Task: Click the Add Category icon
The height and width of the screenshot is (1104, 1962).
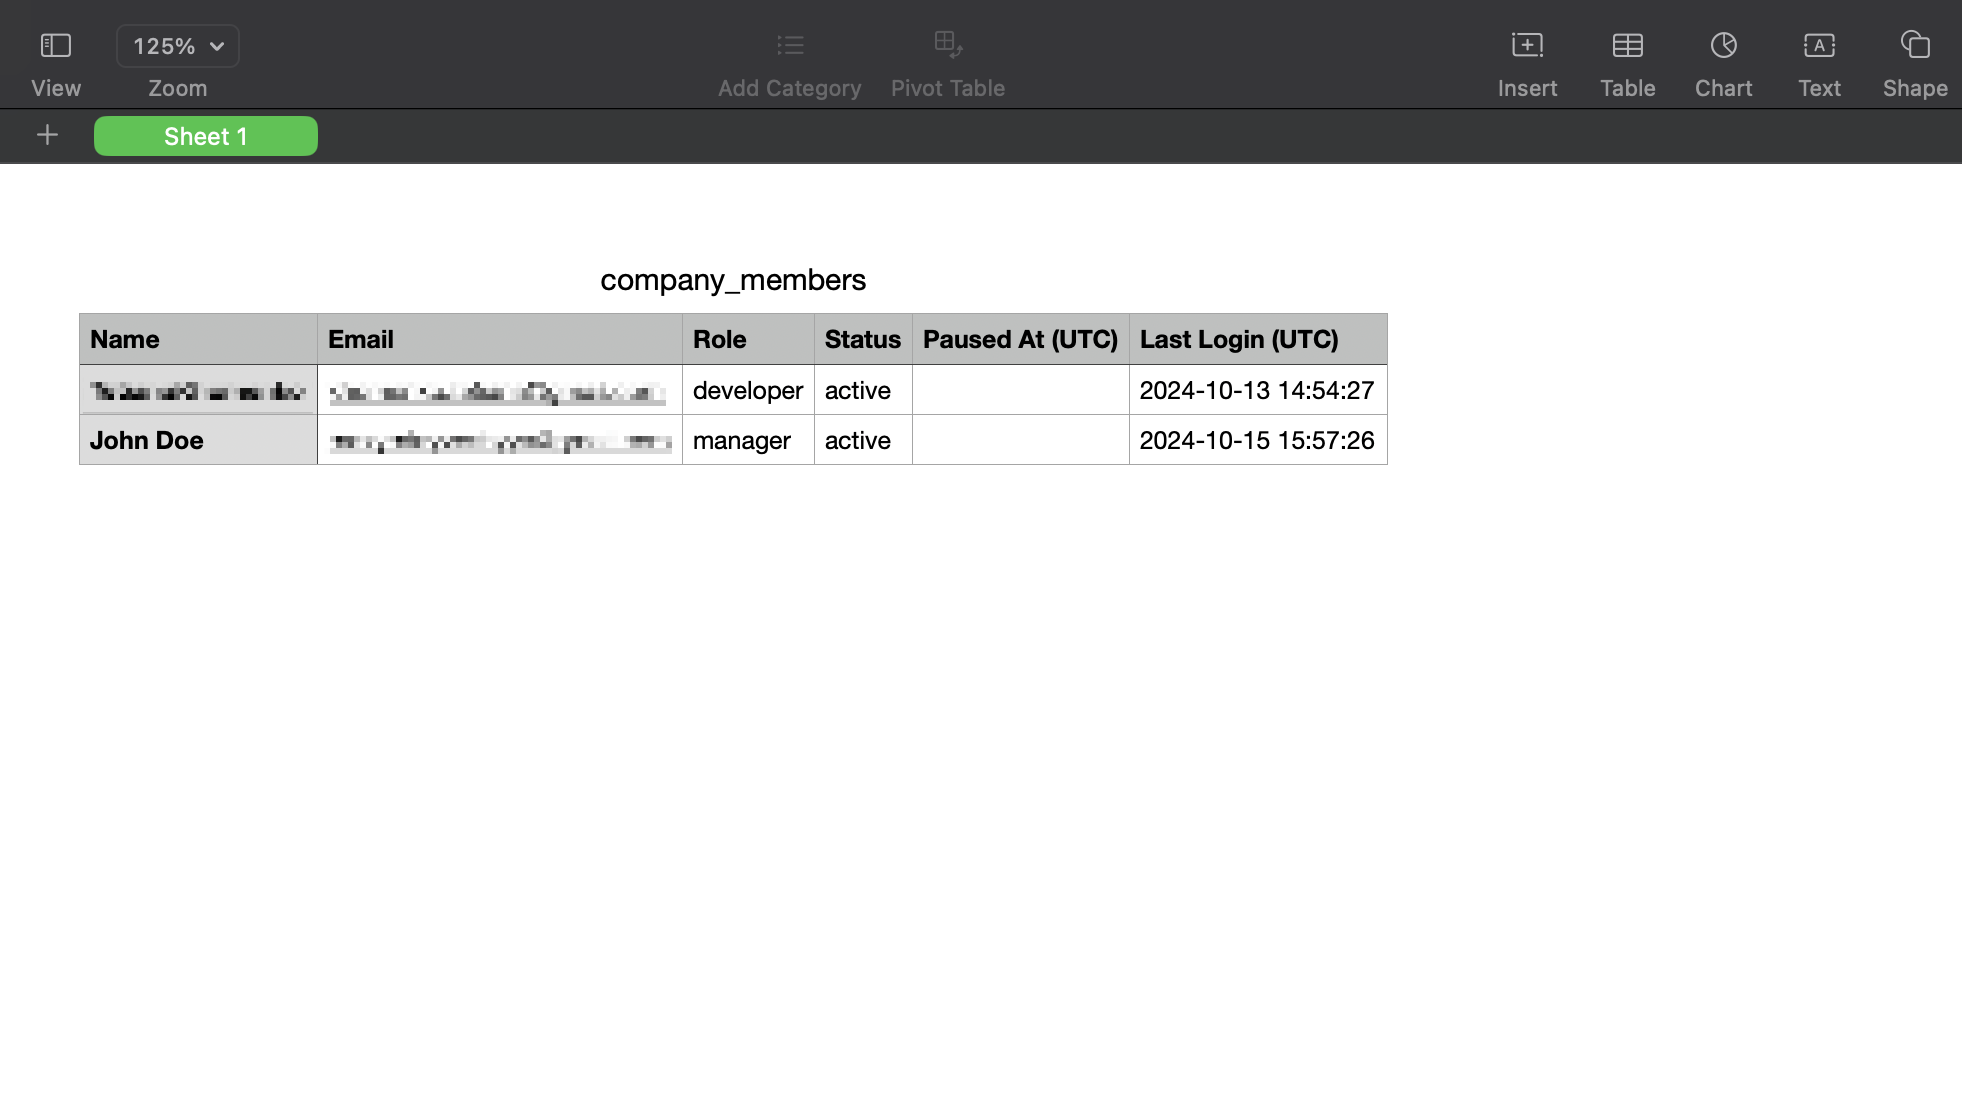Action: 791,44
